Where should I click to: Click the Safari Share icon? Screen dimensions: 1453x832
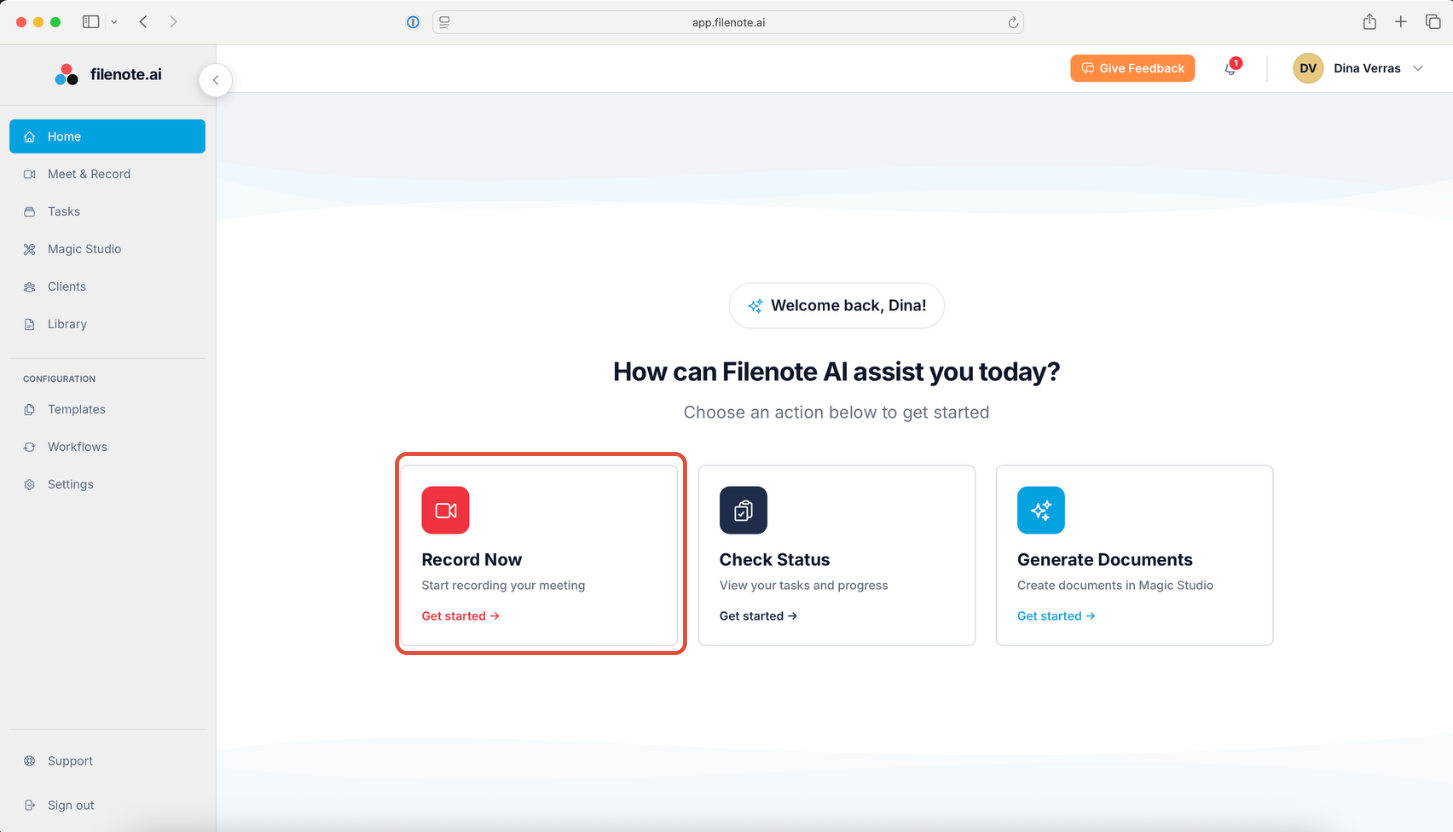coord(1370,22)
